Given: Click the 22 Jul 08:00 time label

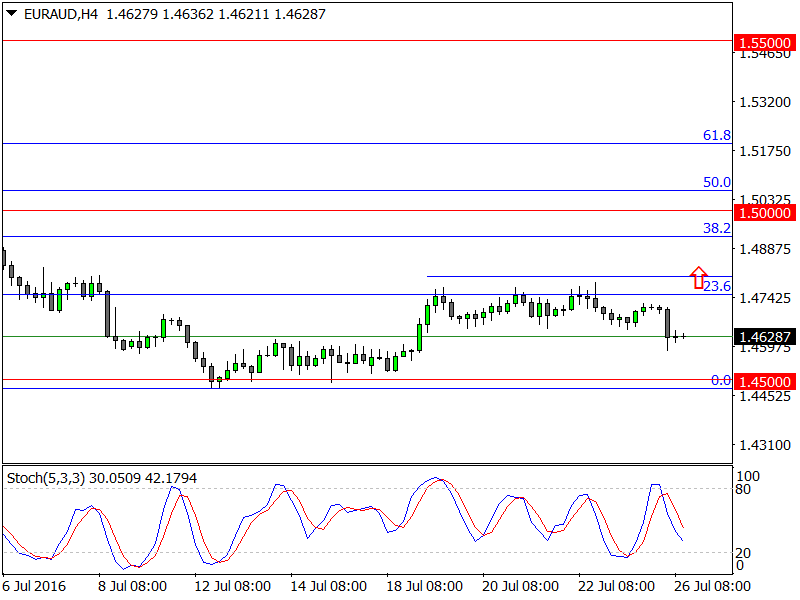Looking at the screenshot, I should (616, 586).
